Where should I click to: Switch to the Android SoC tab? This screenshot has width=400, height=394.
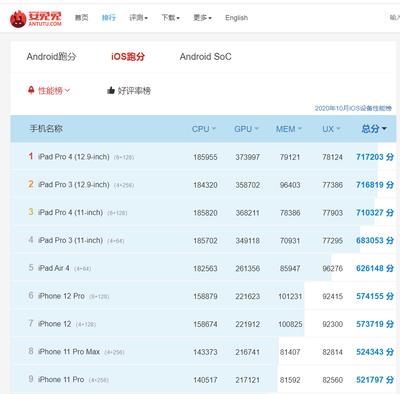[206, 57]
